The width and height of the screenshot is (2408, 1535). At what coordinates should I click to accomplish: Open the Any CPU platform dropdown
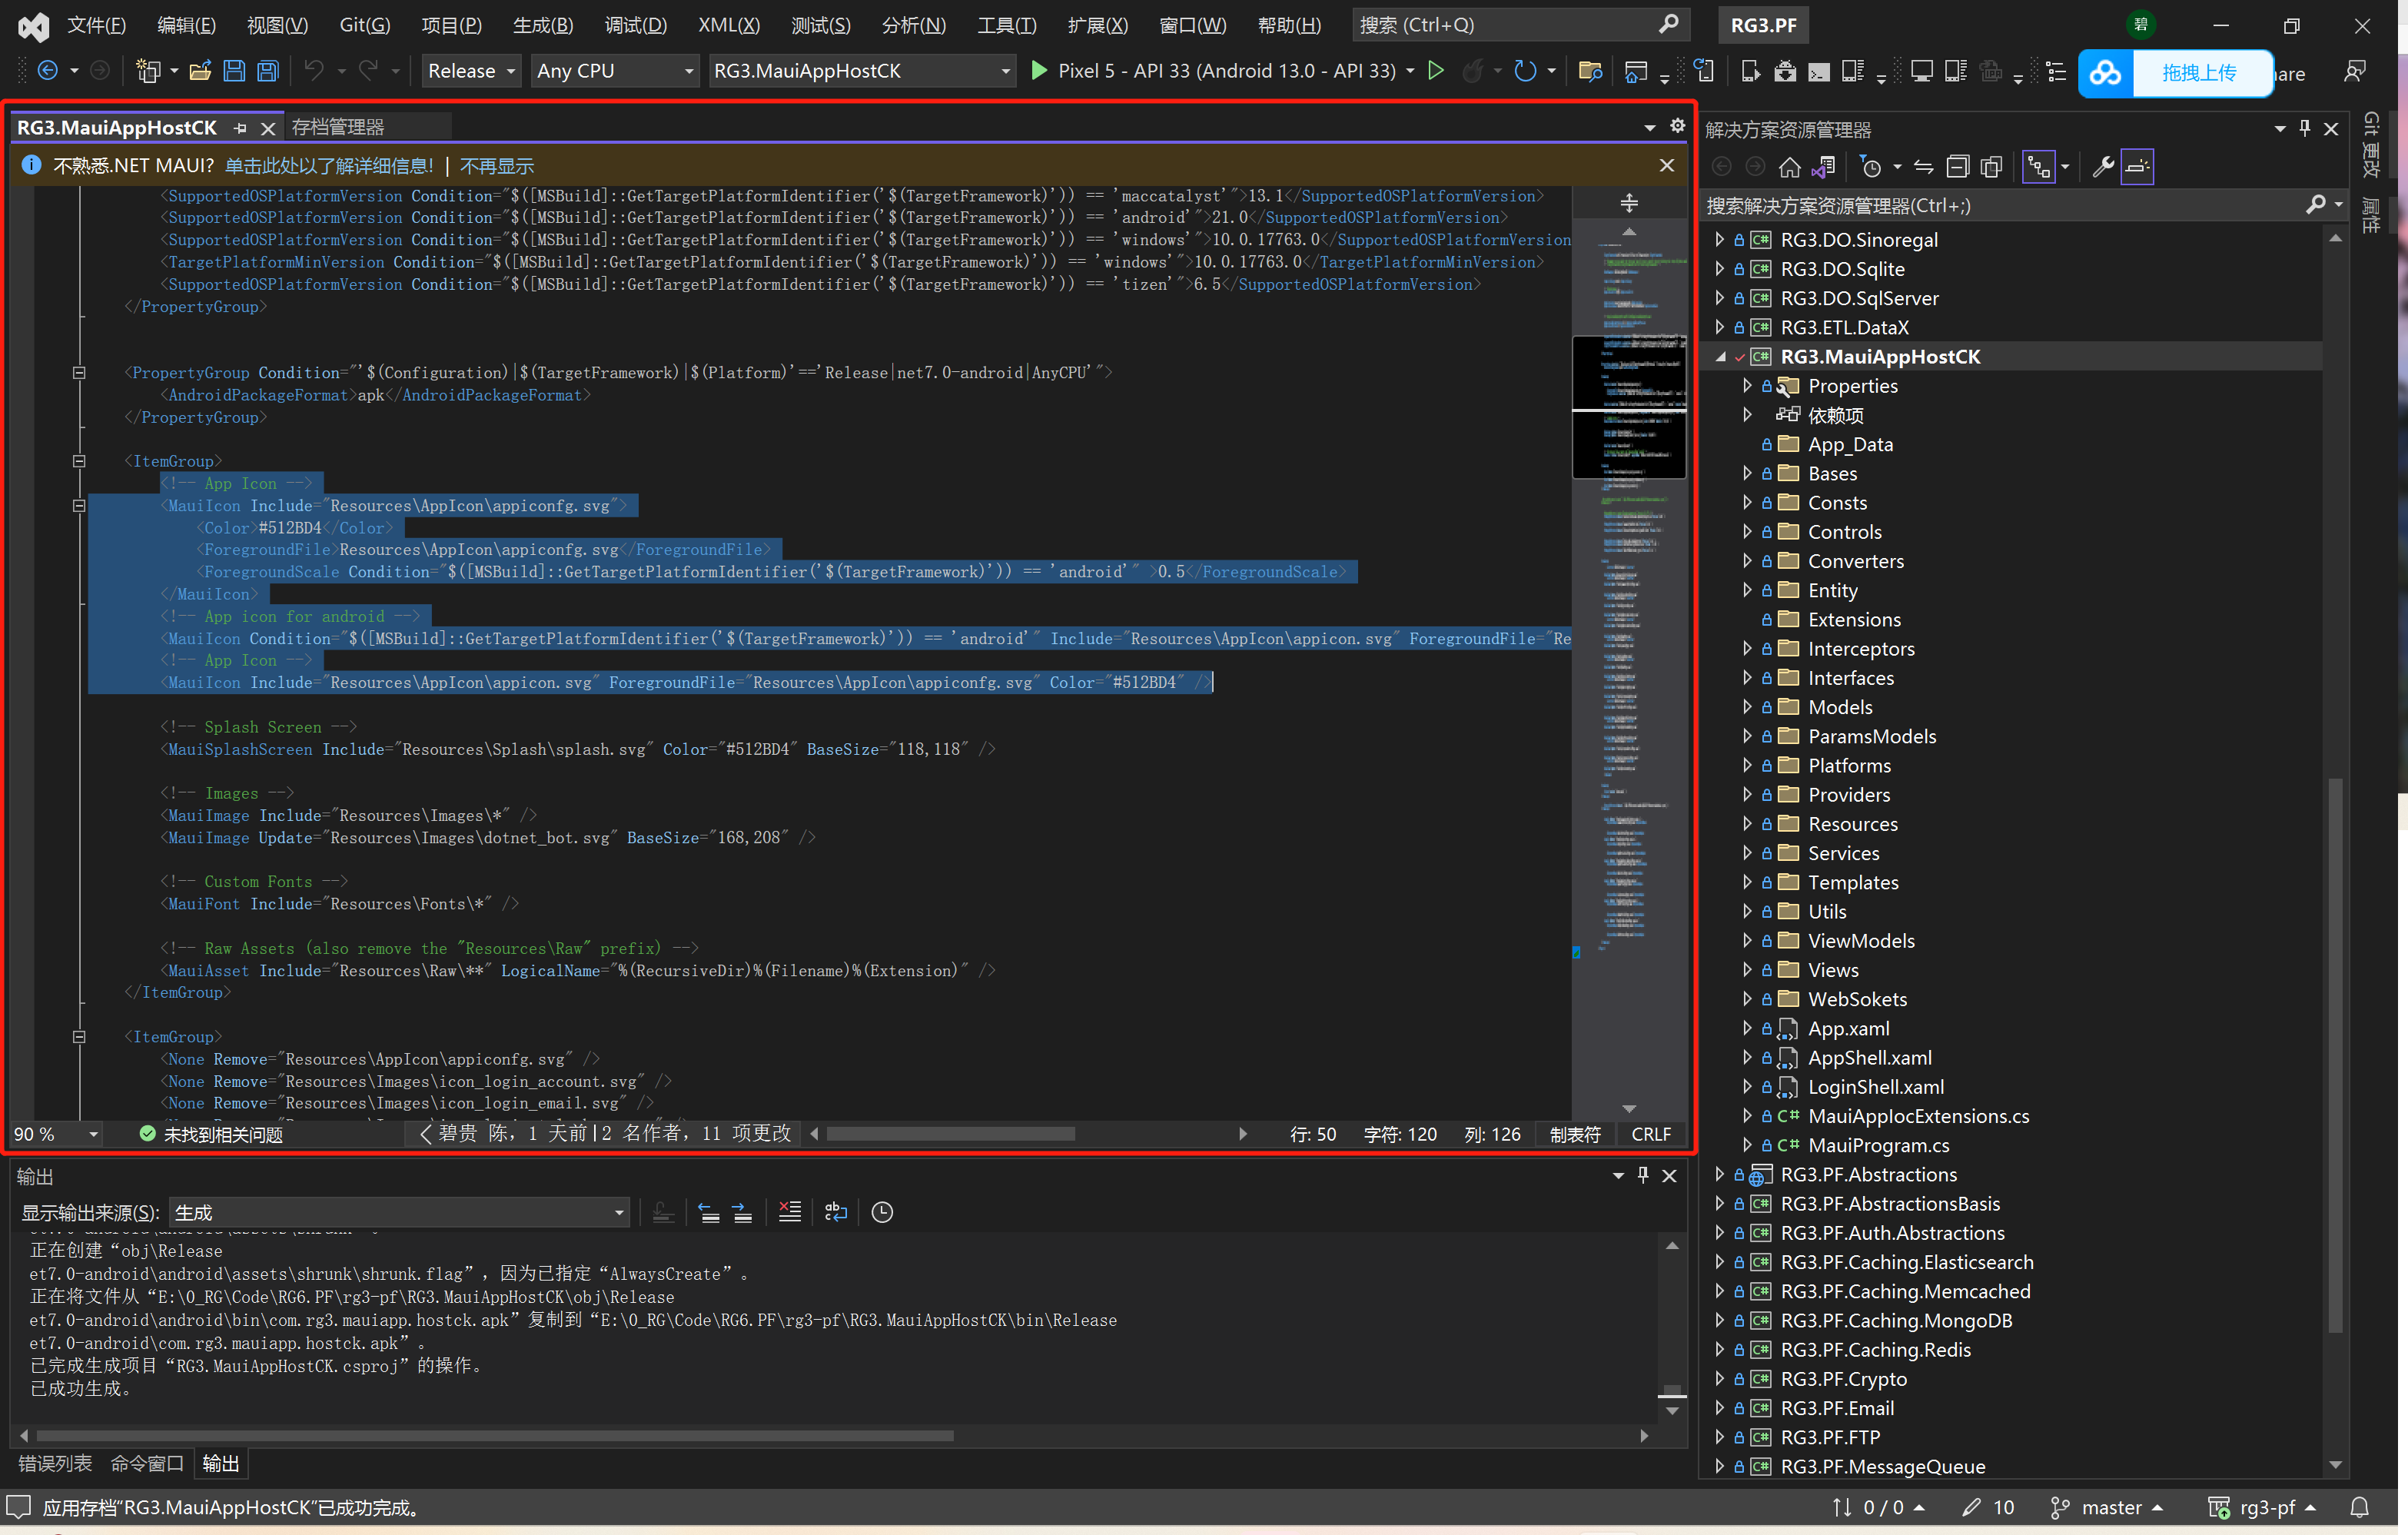[x=614, y=71]
